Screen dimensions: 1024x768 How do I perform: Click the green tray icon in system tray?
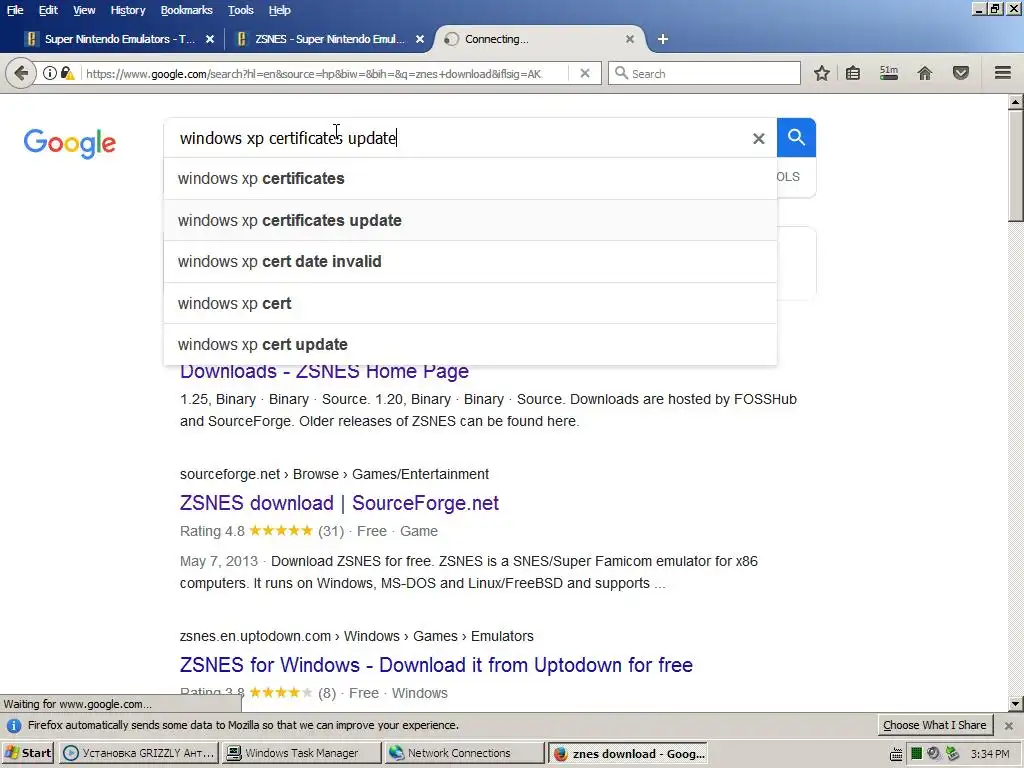click(x=916, y=754)
